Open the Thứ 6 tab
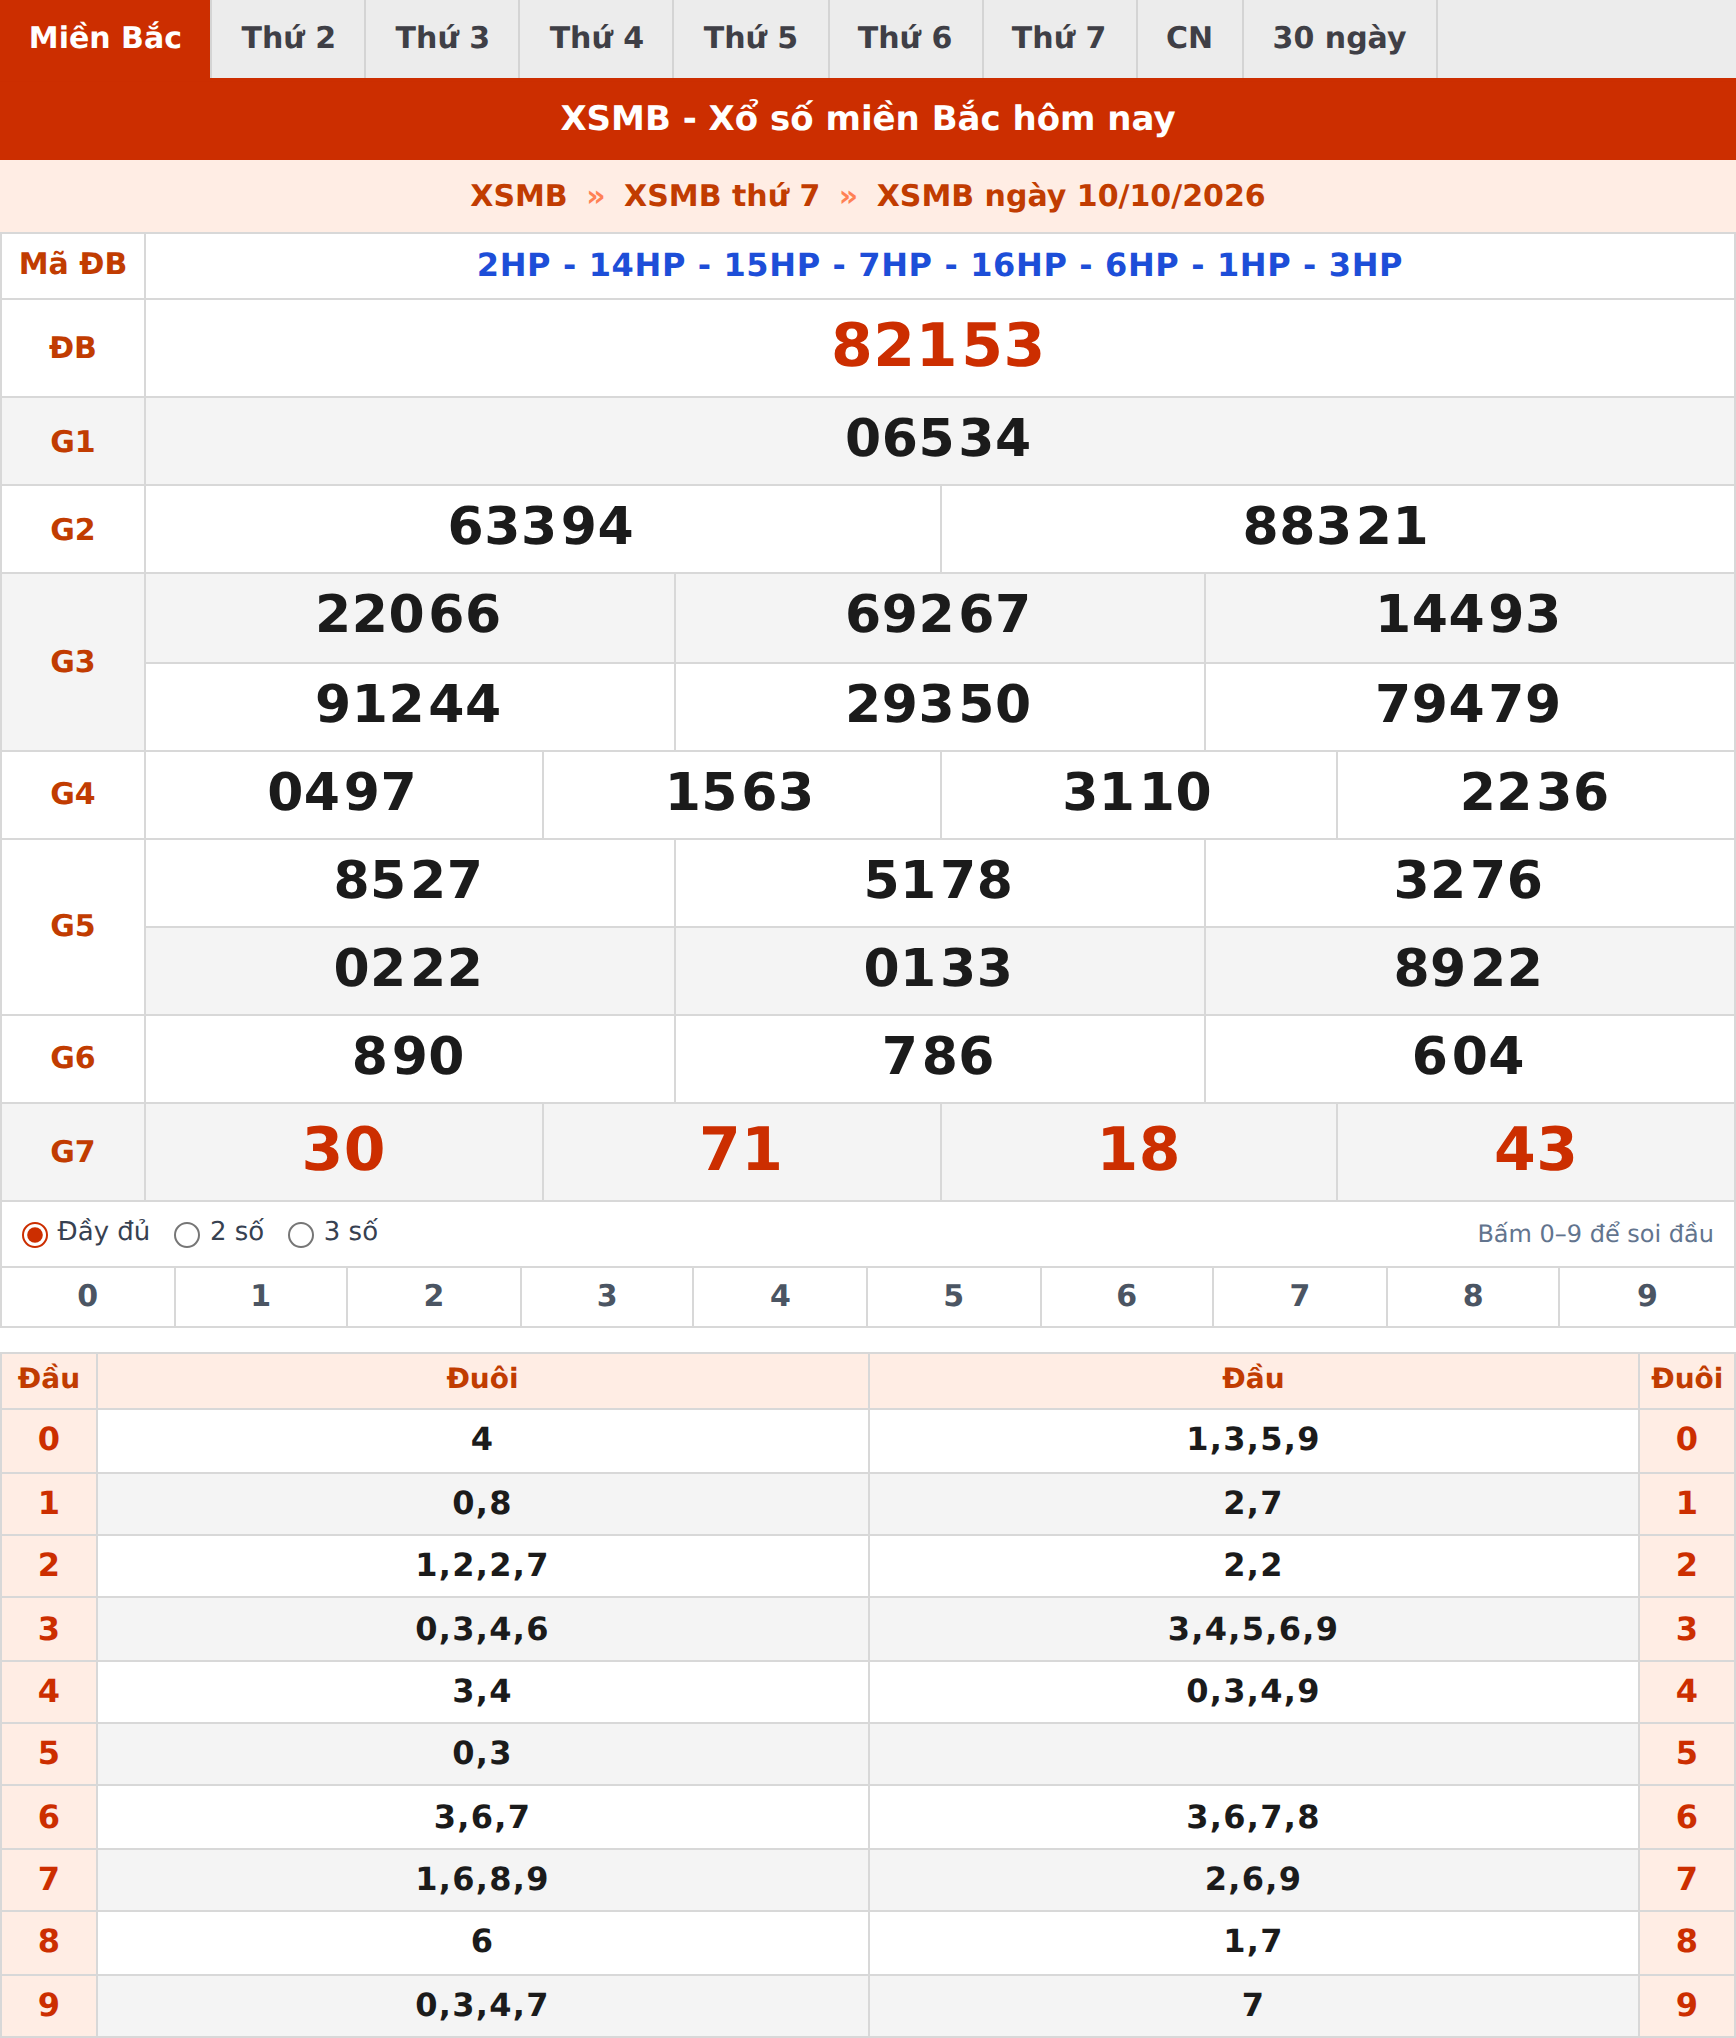This screenshot has height=2038, width=1736. (x=905, y=38)
